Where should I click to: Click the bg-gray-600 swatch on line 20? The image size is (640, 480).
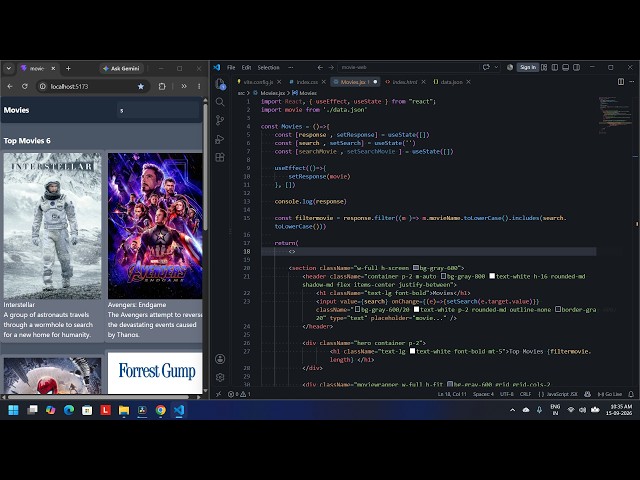tap(416, 268)
